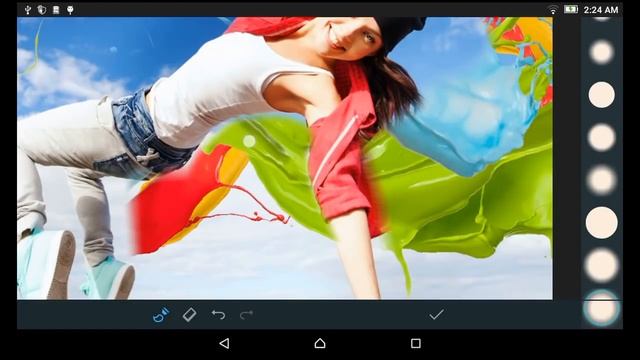Select the blue paint brush tool
The height and width of the screenshot is (360, 640).
(x=161, y=315)
